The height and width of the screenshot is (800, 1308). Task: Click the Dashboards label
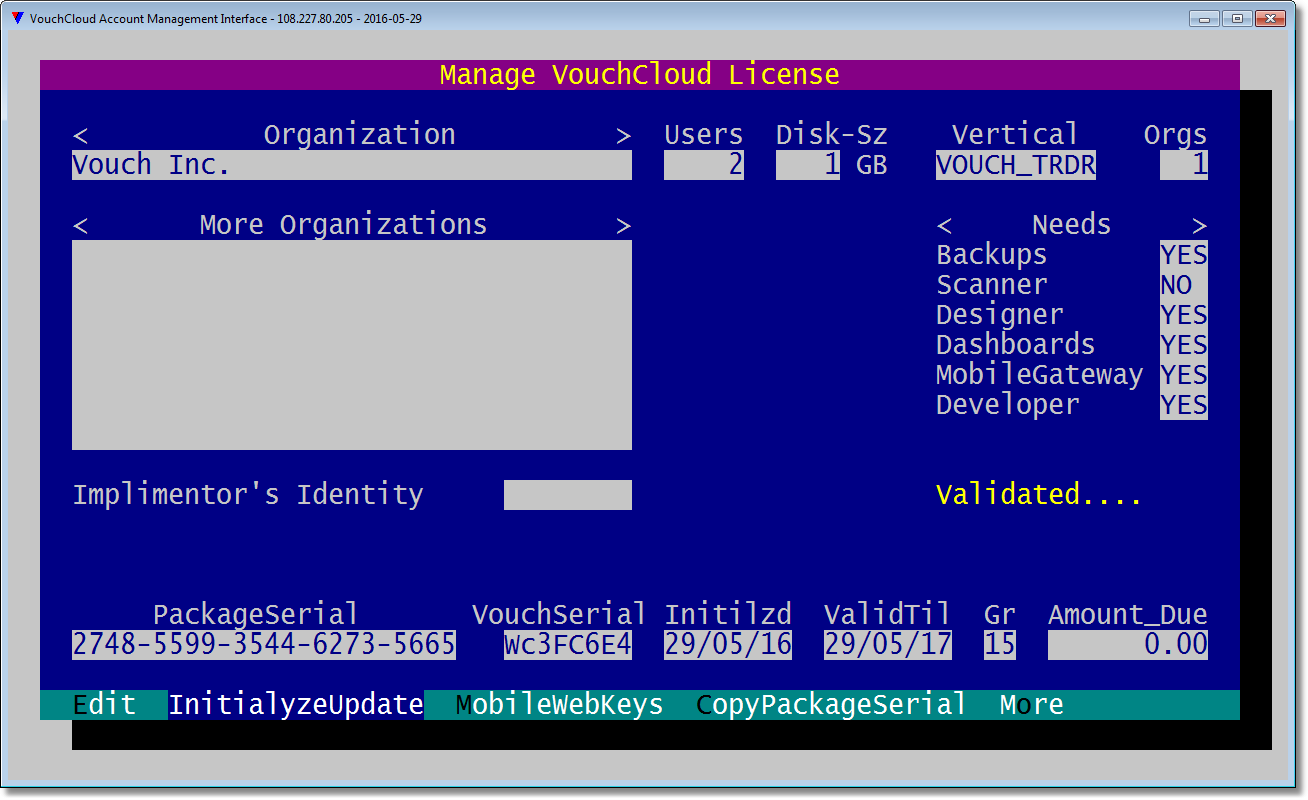click(1016, 345)
